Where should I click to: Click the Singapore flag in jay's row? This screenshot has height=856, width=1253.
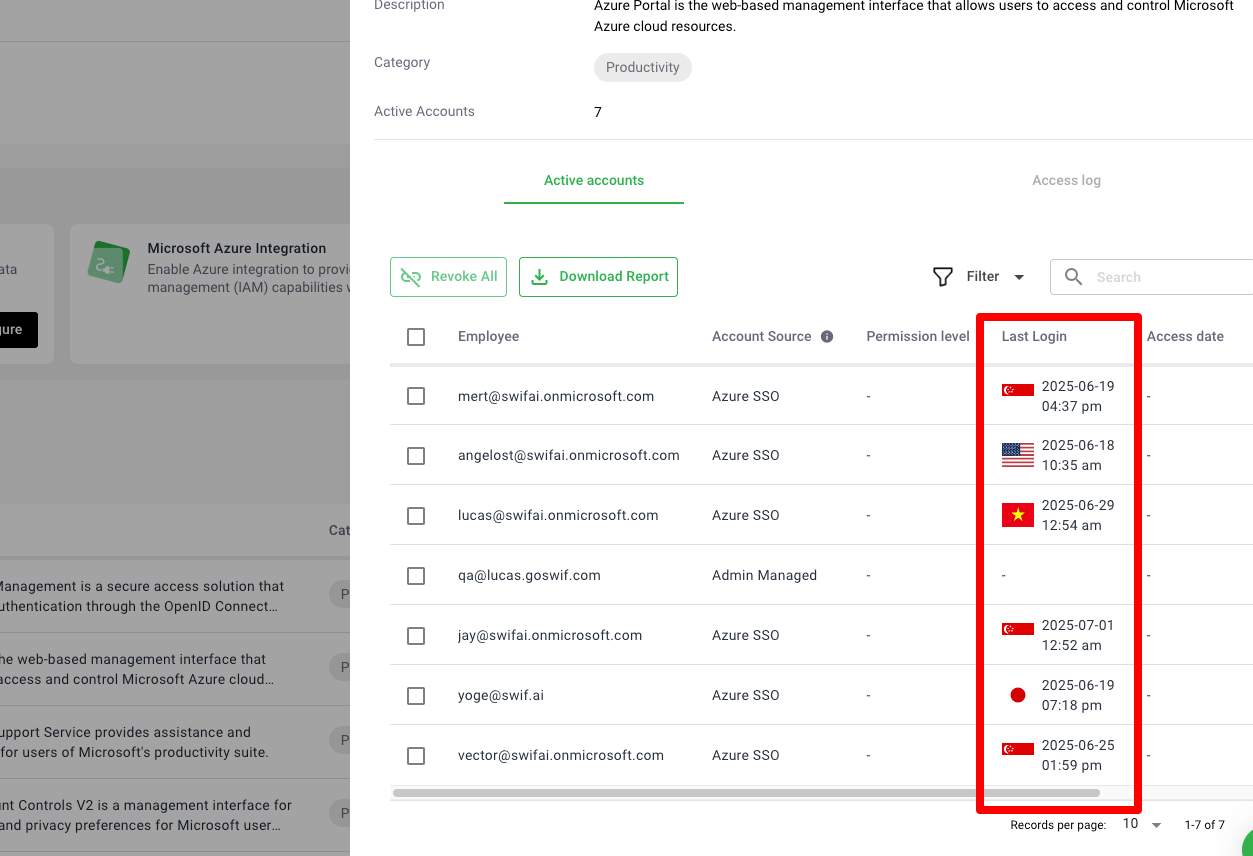point(1018,629)
